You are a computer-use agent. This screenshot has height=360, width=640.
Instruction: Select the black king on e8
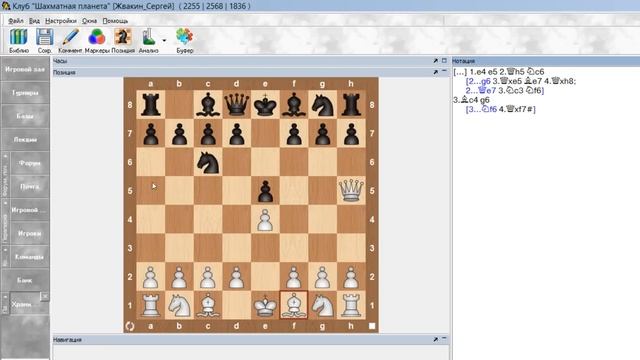pos(265,104)
